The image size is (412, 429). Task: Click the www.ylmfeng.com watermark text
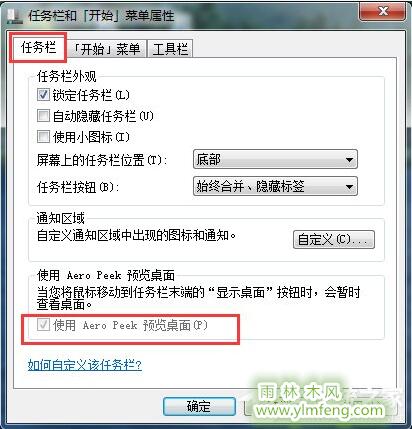(x=320, y=410)
